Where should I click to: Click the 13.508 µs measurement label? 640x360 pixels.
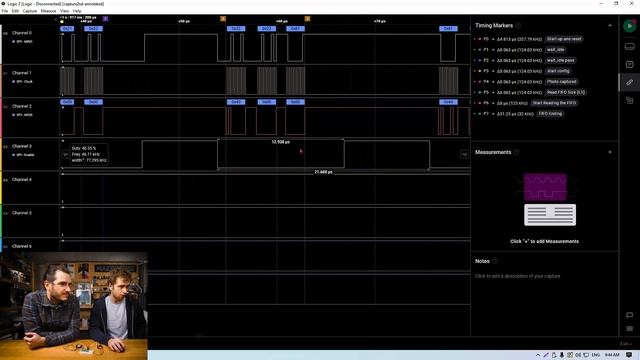(280, 142)
